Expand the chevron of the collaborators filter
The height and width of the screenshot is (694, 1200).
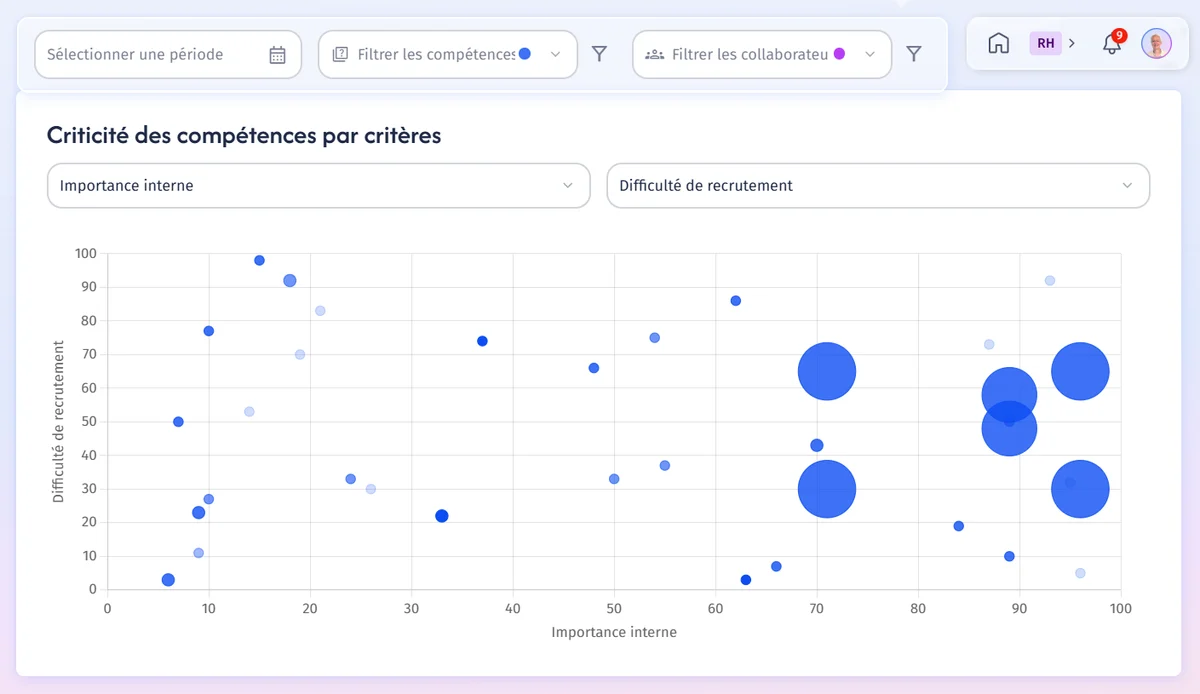point(870,55)
